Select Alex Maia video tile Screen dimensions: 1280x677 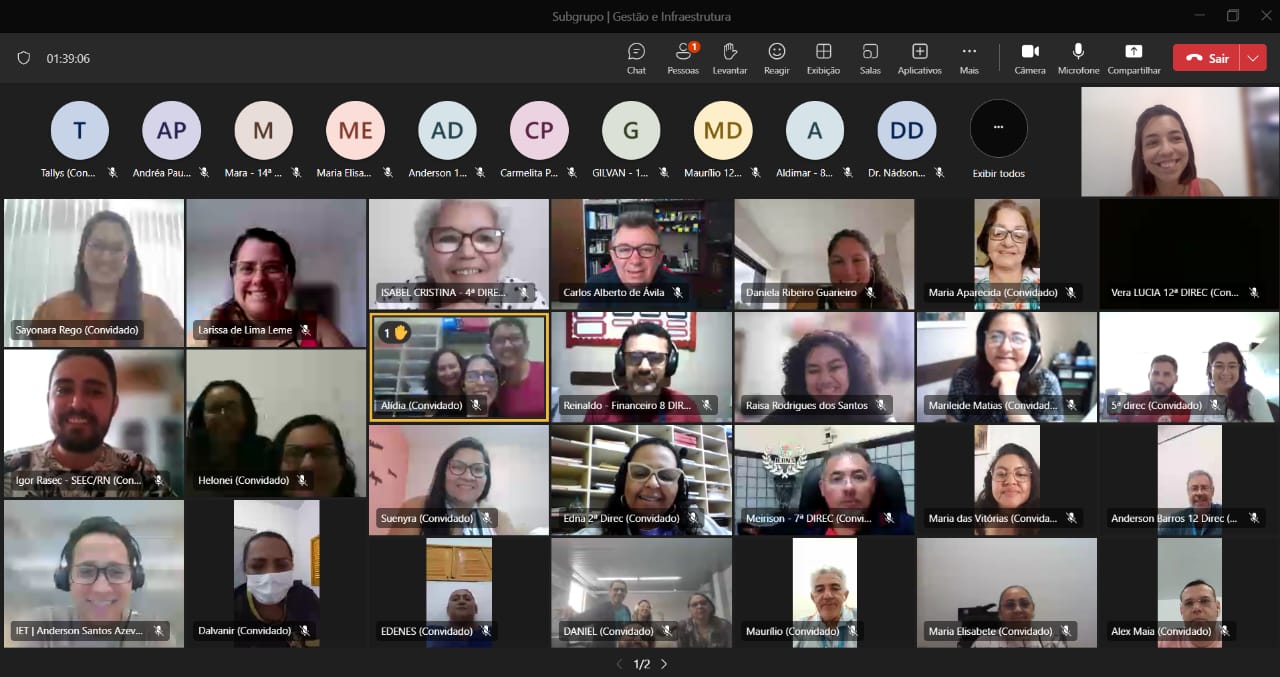pos(1189,593)
